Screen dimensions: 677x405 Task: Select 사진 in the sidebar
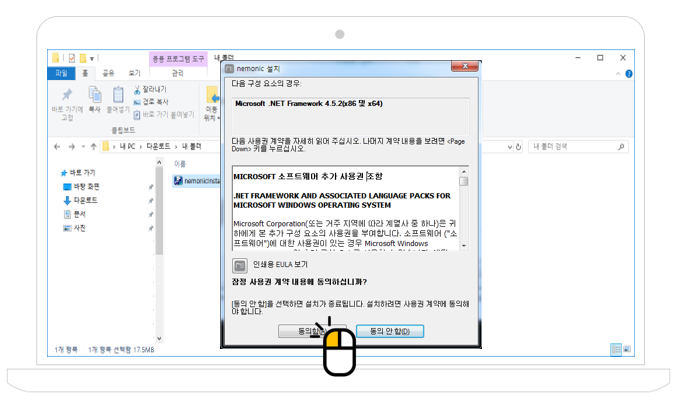[x=75, y=228]
